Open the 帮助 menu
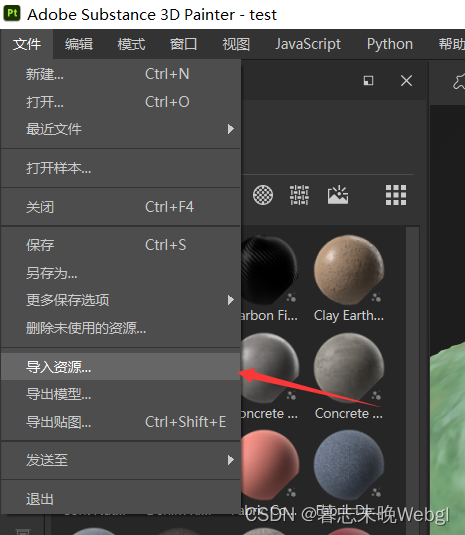465x535 pixels. click(x=451, y=44)
